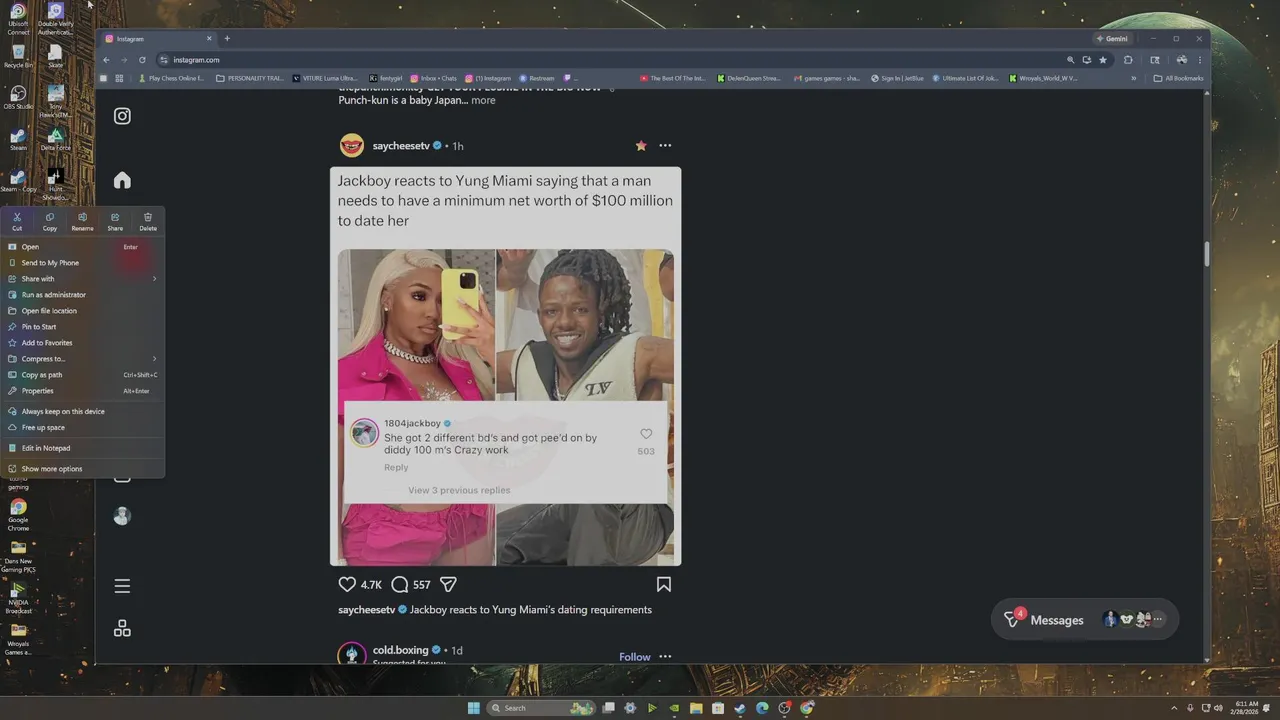This screenshot has height=720, width=1280.
Task: Open the saycheesetv profile from post header
Action: click(401, 146)
